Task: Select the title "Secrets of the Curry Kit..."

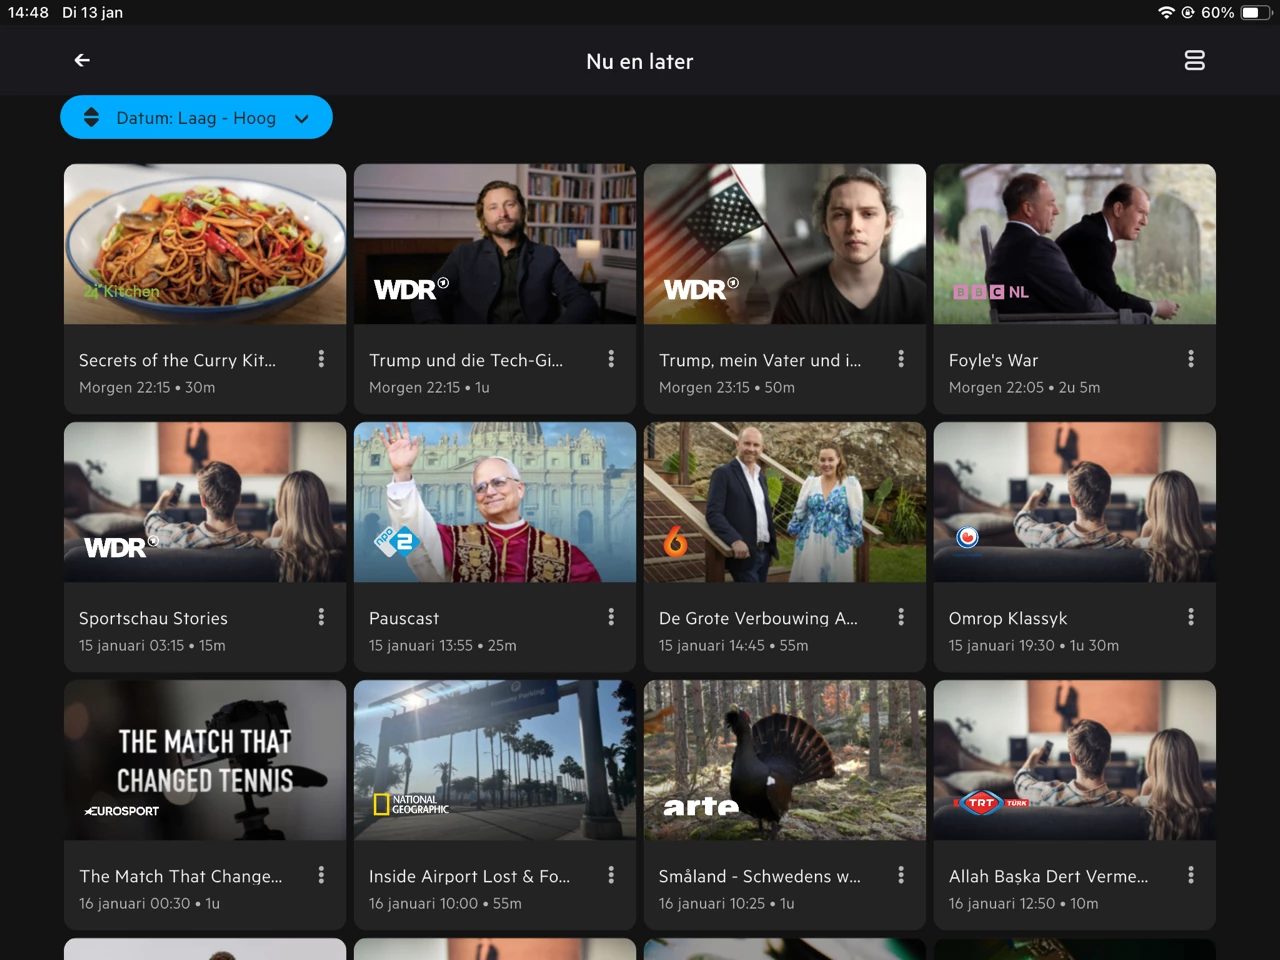Action: (177, 360)
